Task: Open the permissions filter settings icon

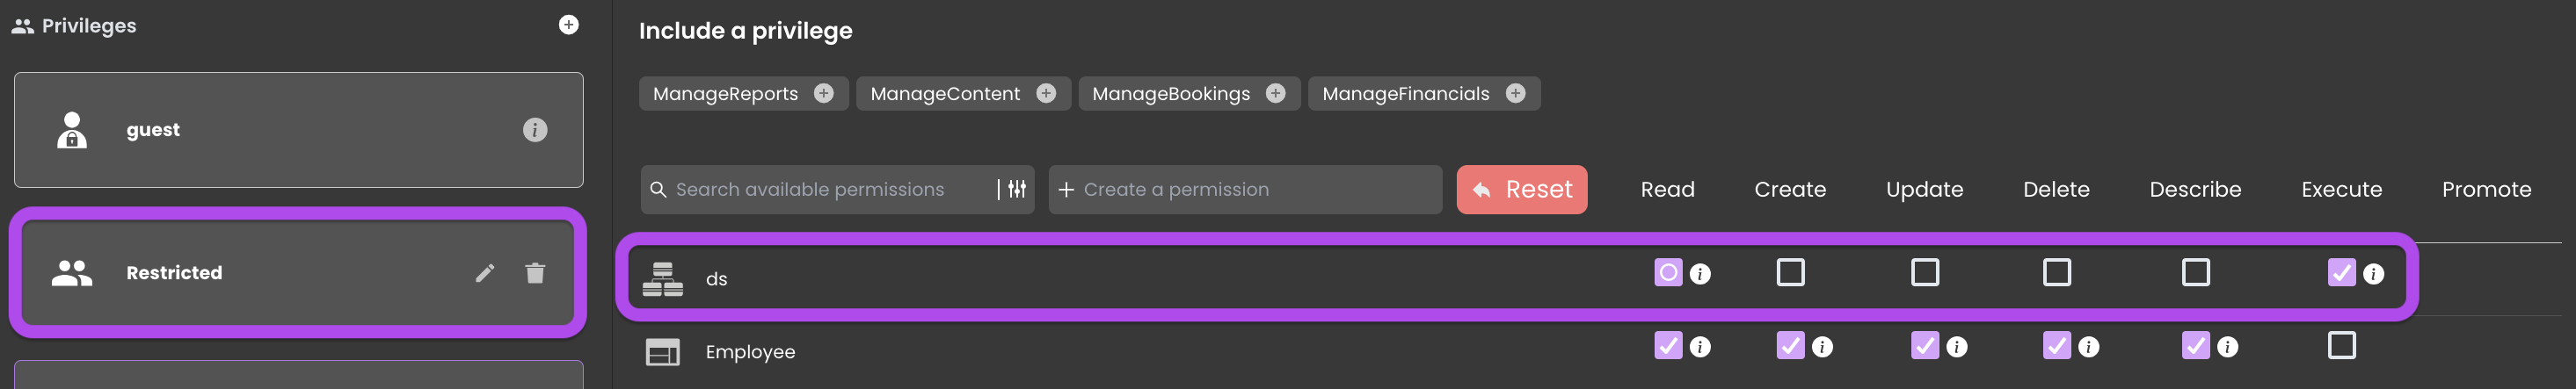Action: point(1017,189)
